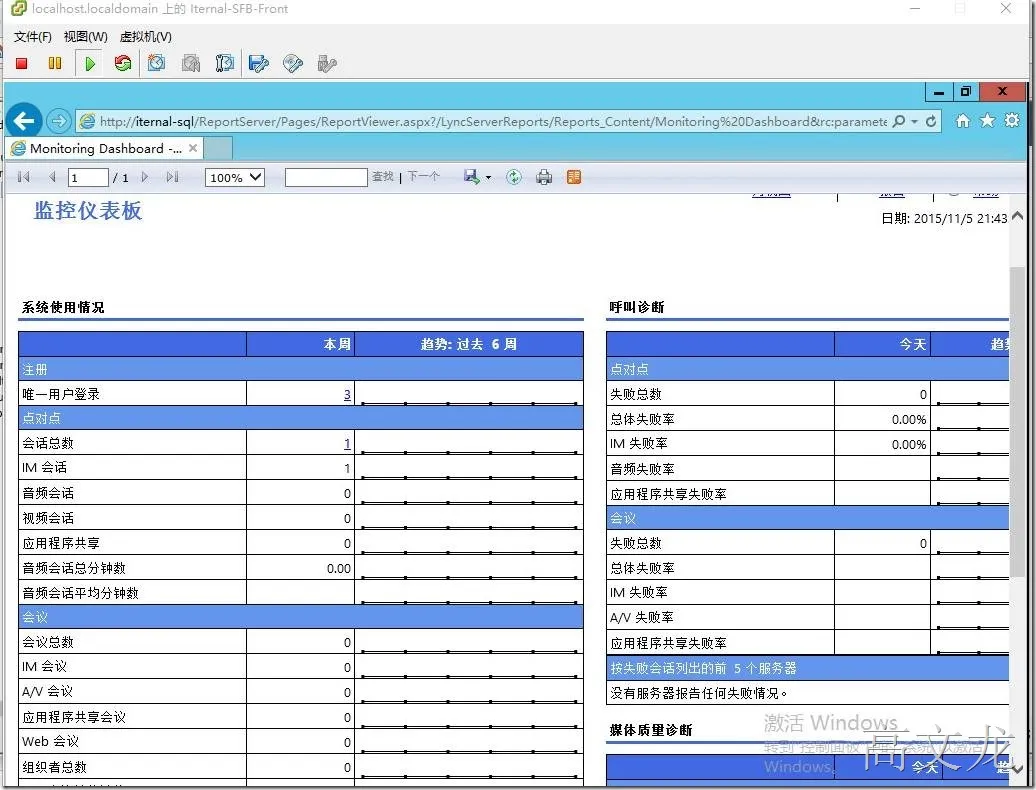Go to previous report page
The height and width of the screenshot is (790, 1036).
point(52,177)
